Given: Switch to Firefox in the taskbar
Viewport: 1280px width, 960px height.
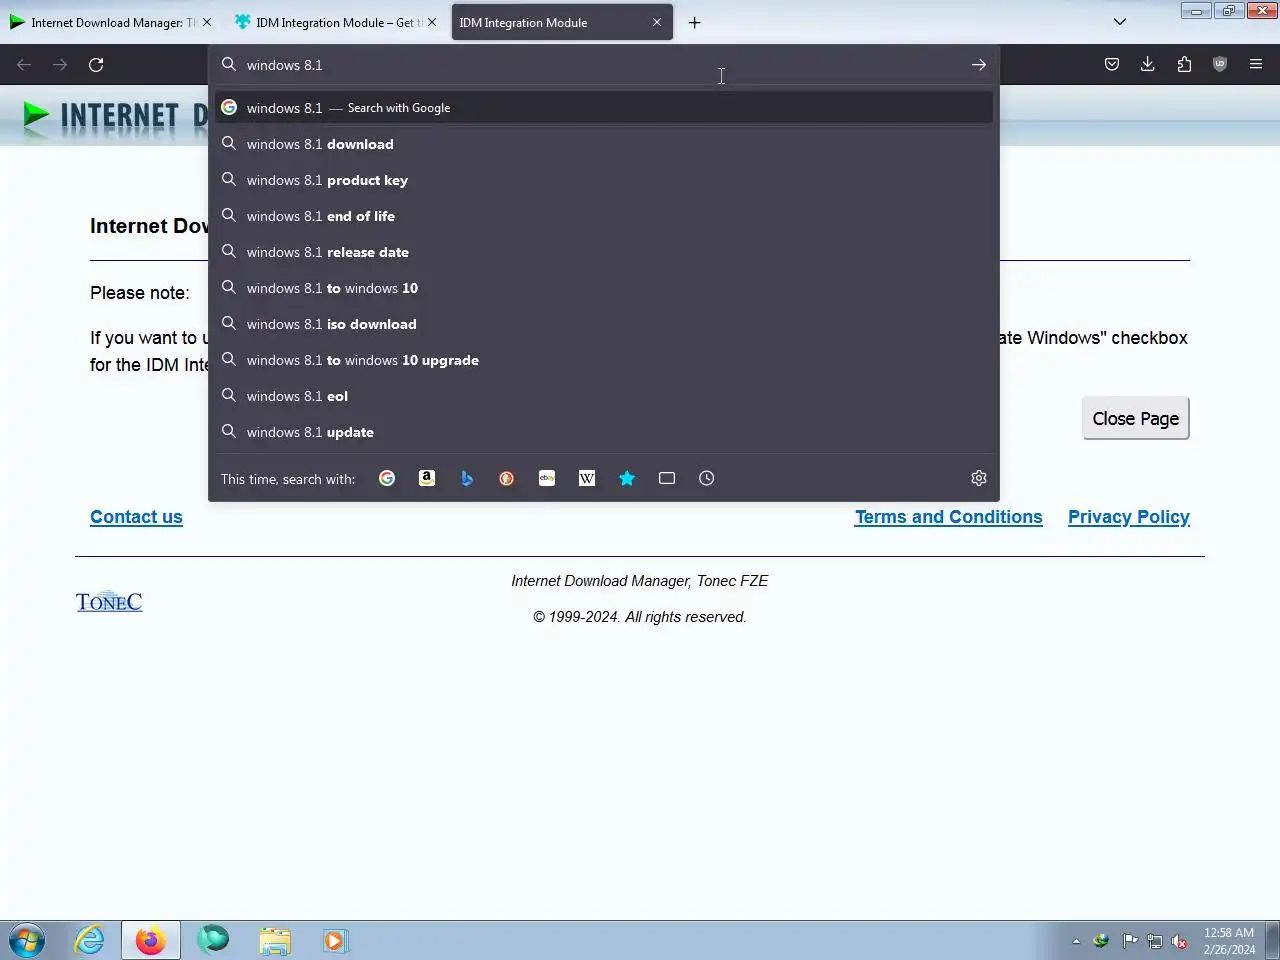Looking at the screenshot, I should 151,941.
